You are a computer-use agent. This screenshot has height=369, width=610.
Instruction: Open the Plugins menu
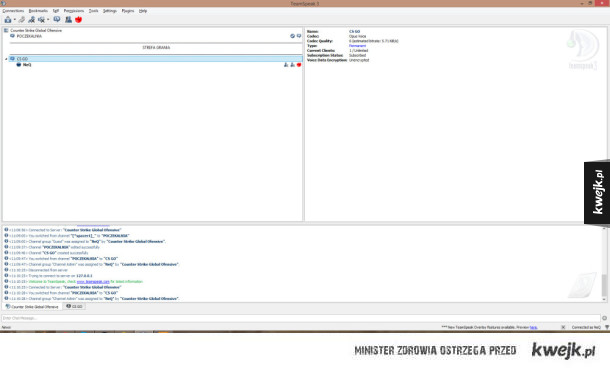coord(128,11)
